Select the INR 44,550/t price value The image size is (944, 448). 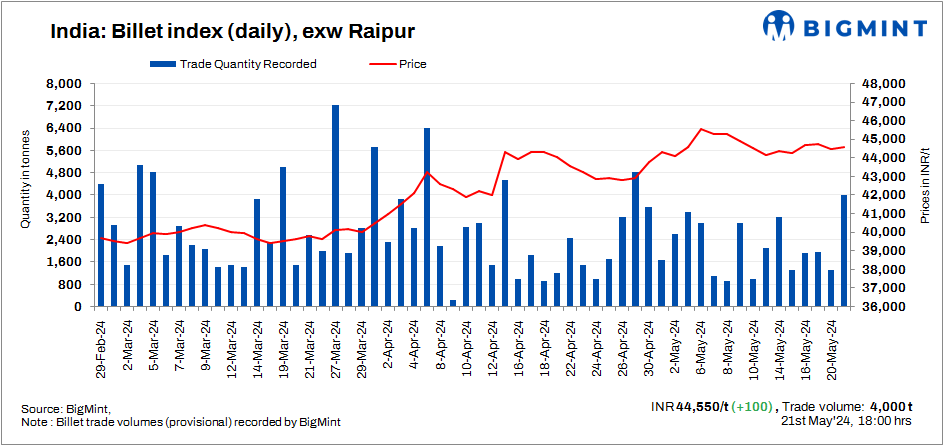tap(689, 407)
